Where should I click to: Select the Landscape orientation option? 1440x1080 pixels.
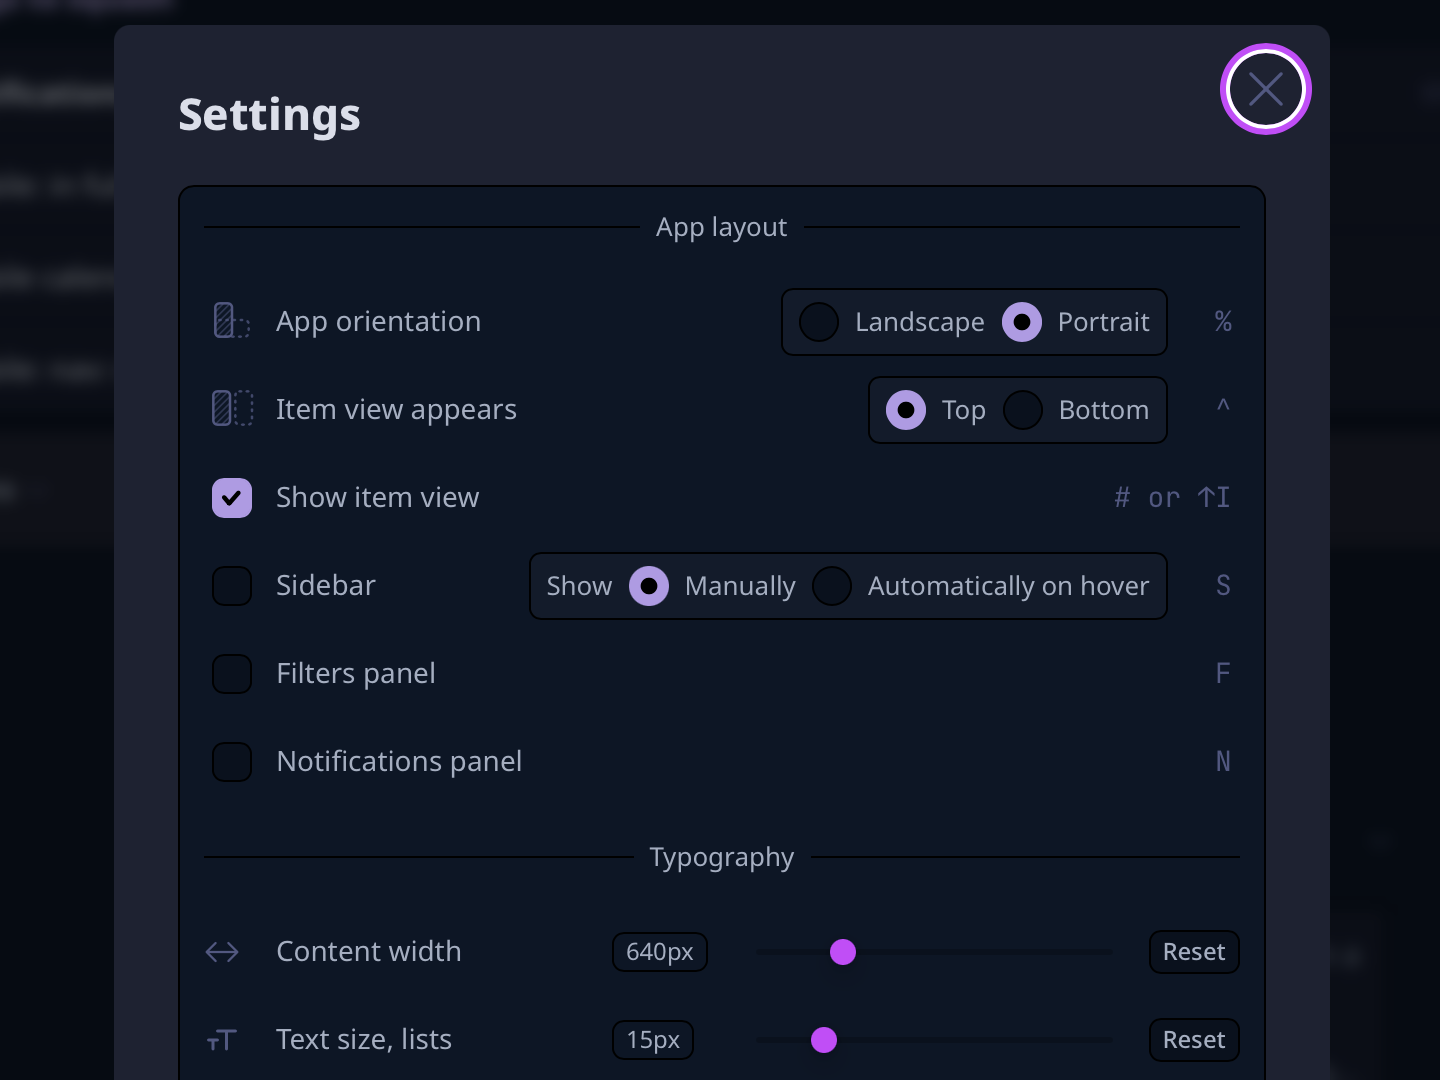tap(819, 322)
